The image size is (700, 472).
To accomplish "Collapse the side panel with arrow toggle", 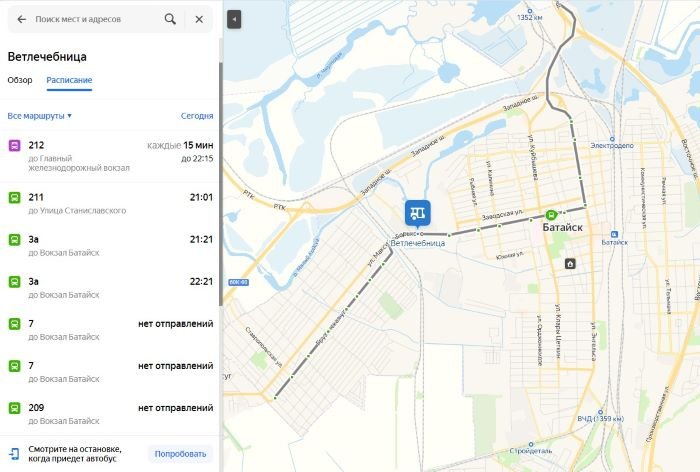I will pos(233,19).
